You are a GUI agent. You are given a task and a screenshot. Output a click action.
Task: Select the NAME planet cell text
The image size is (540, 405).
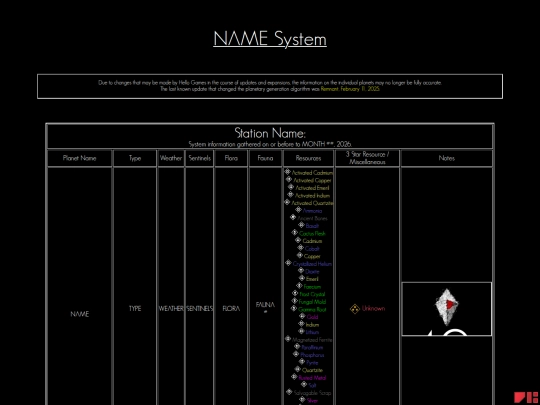[x=80, y=314]
